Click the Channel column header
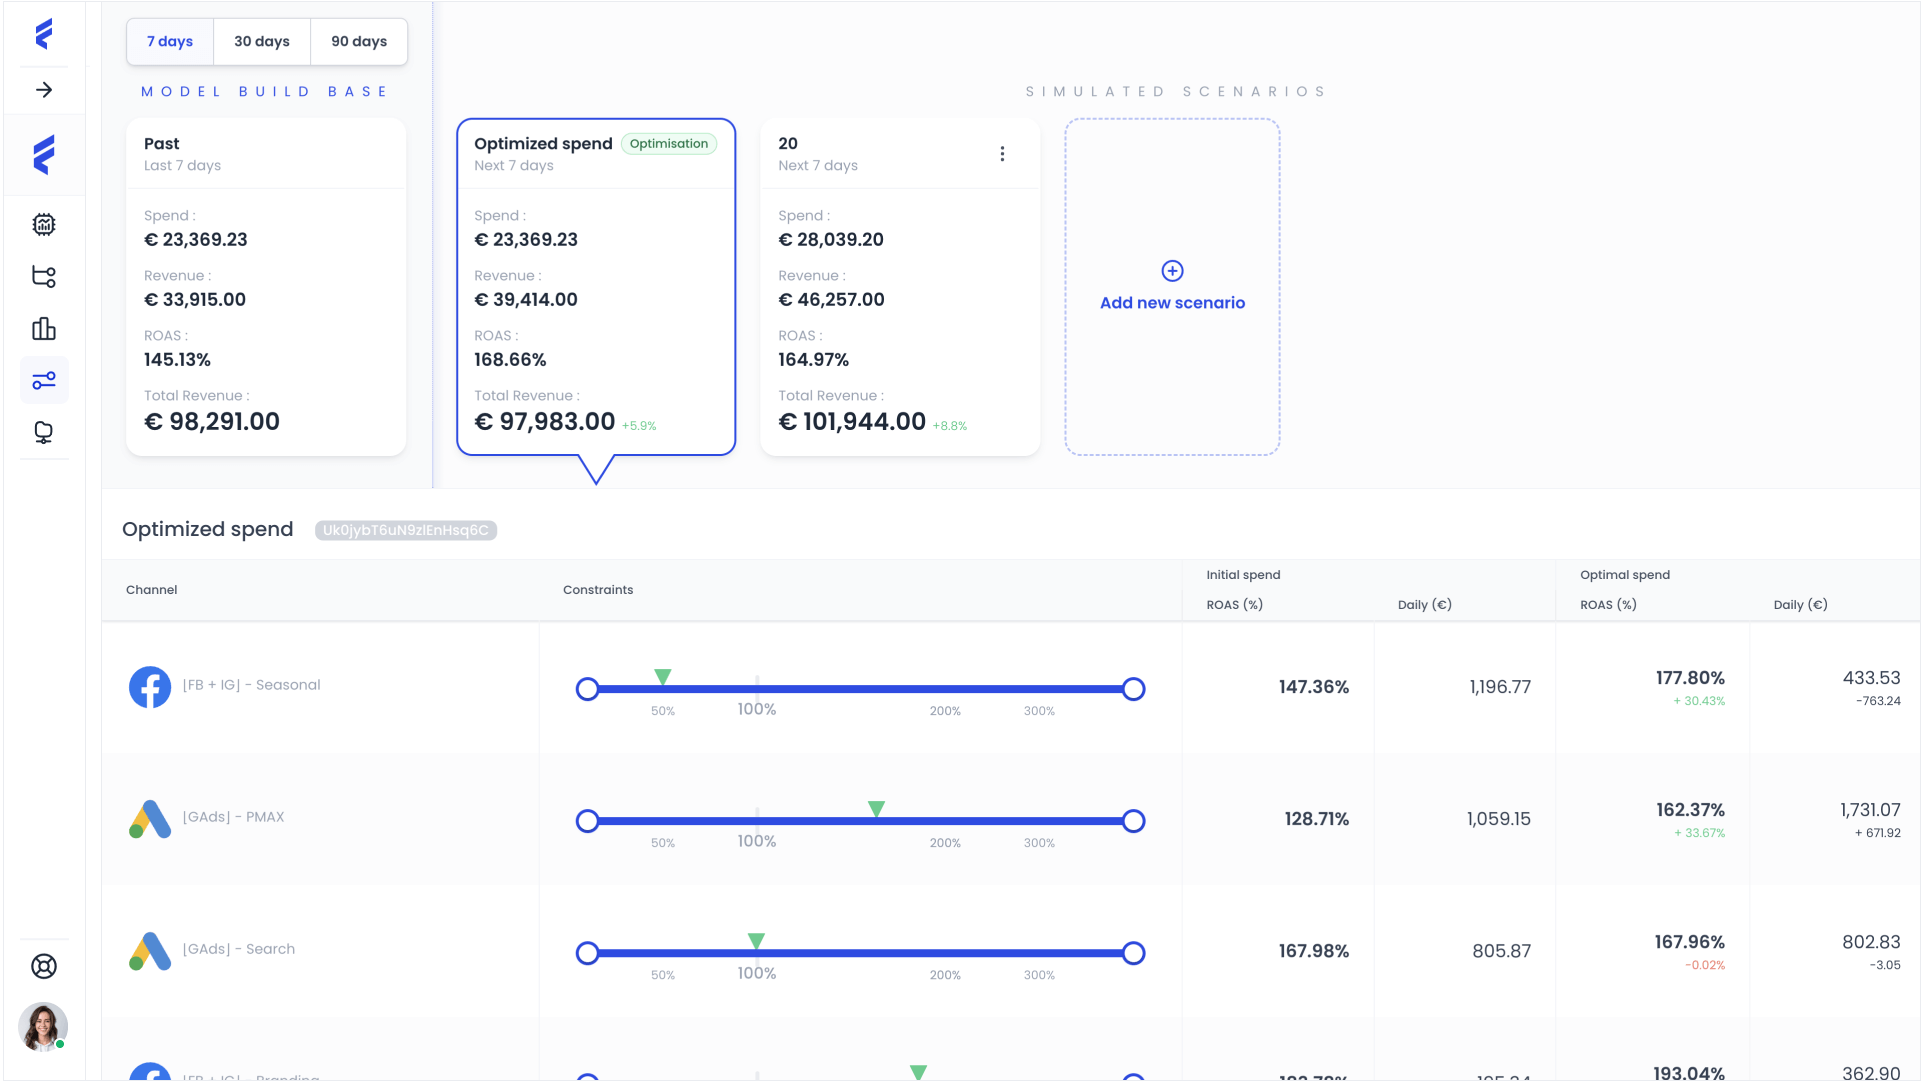This screenshot has width=1921, height=1081. tap(152, 590)
